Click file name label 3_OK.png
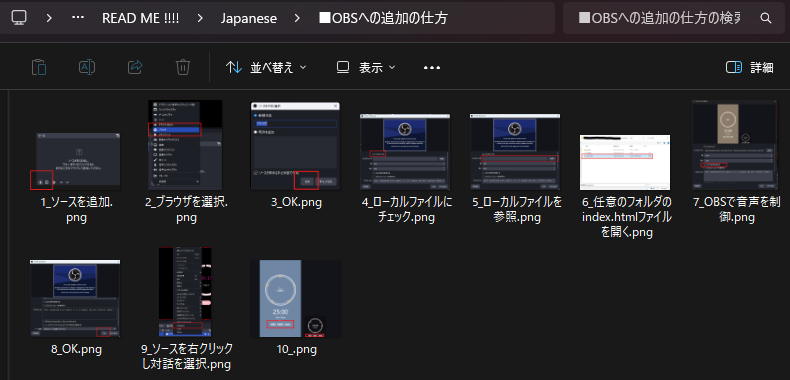790x380 pixels. tap(296, 203)
